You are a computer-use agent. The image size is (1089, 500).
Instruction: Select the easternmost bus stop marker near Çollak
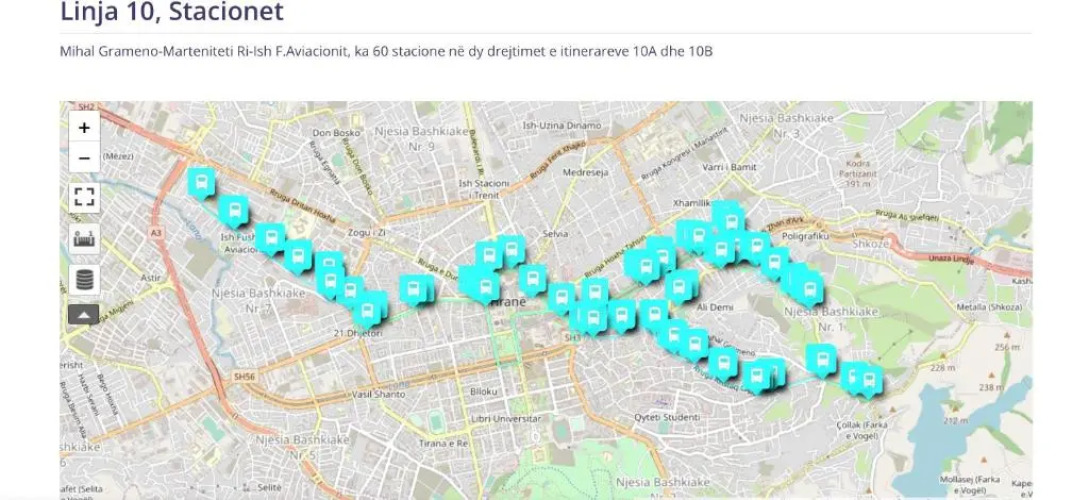click(869, 381)
